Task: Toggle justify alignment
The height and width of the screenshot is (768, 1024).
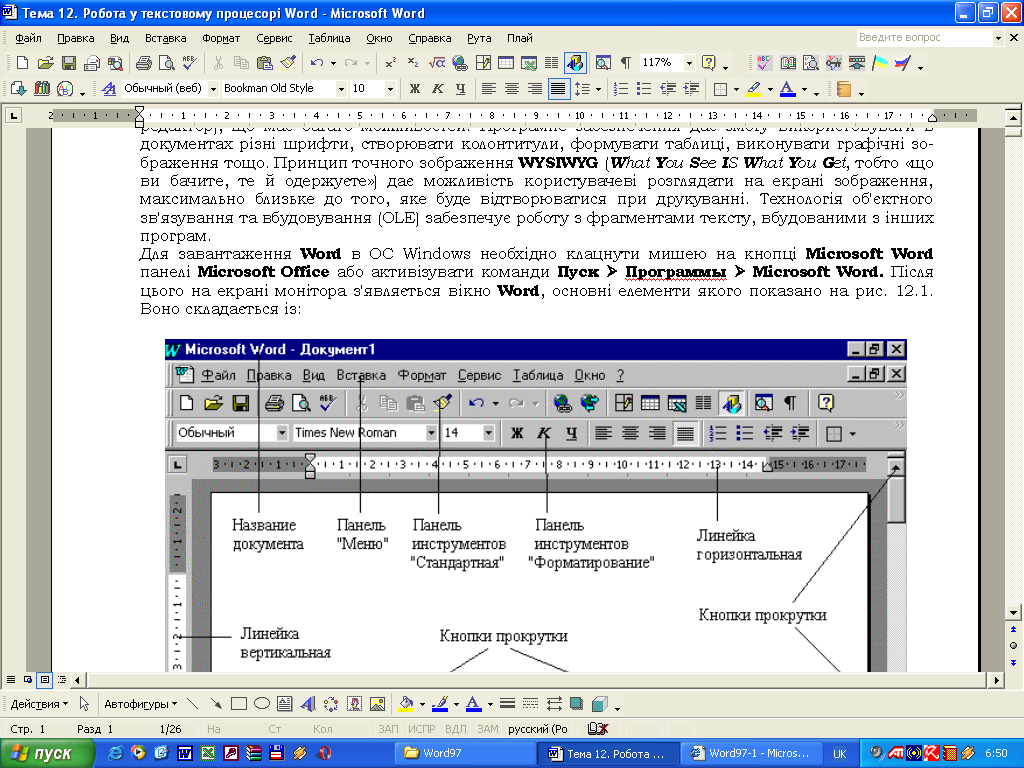Action: (558, 88)
